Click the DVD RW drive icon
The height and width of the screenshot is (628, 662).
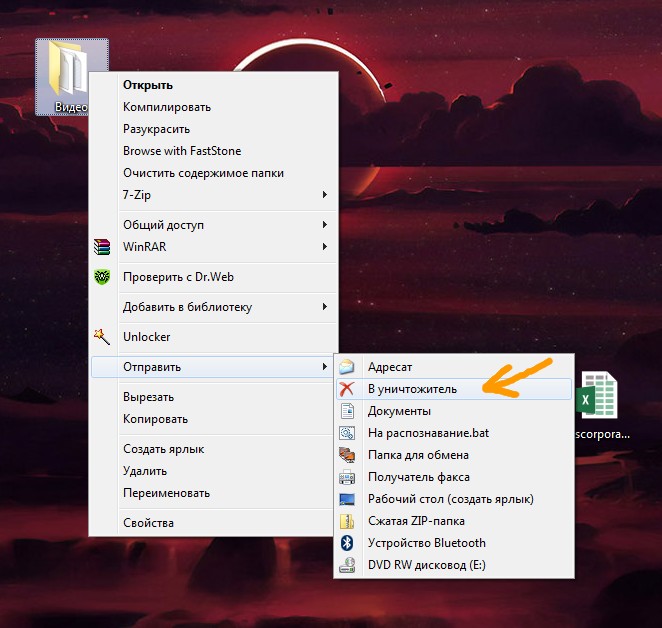(x=347, y=565)
